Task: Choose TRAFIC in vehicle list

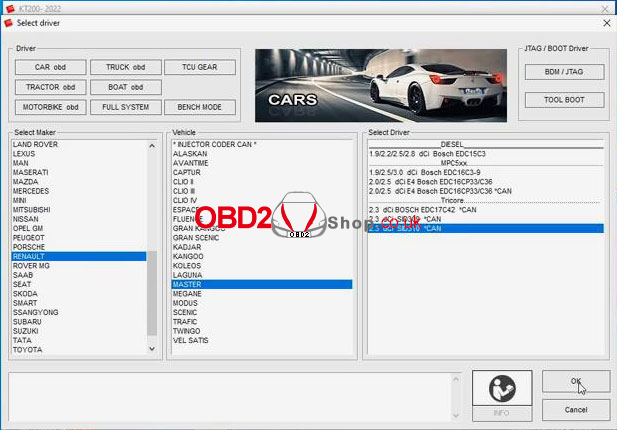Action: click(x=187, y=322)
